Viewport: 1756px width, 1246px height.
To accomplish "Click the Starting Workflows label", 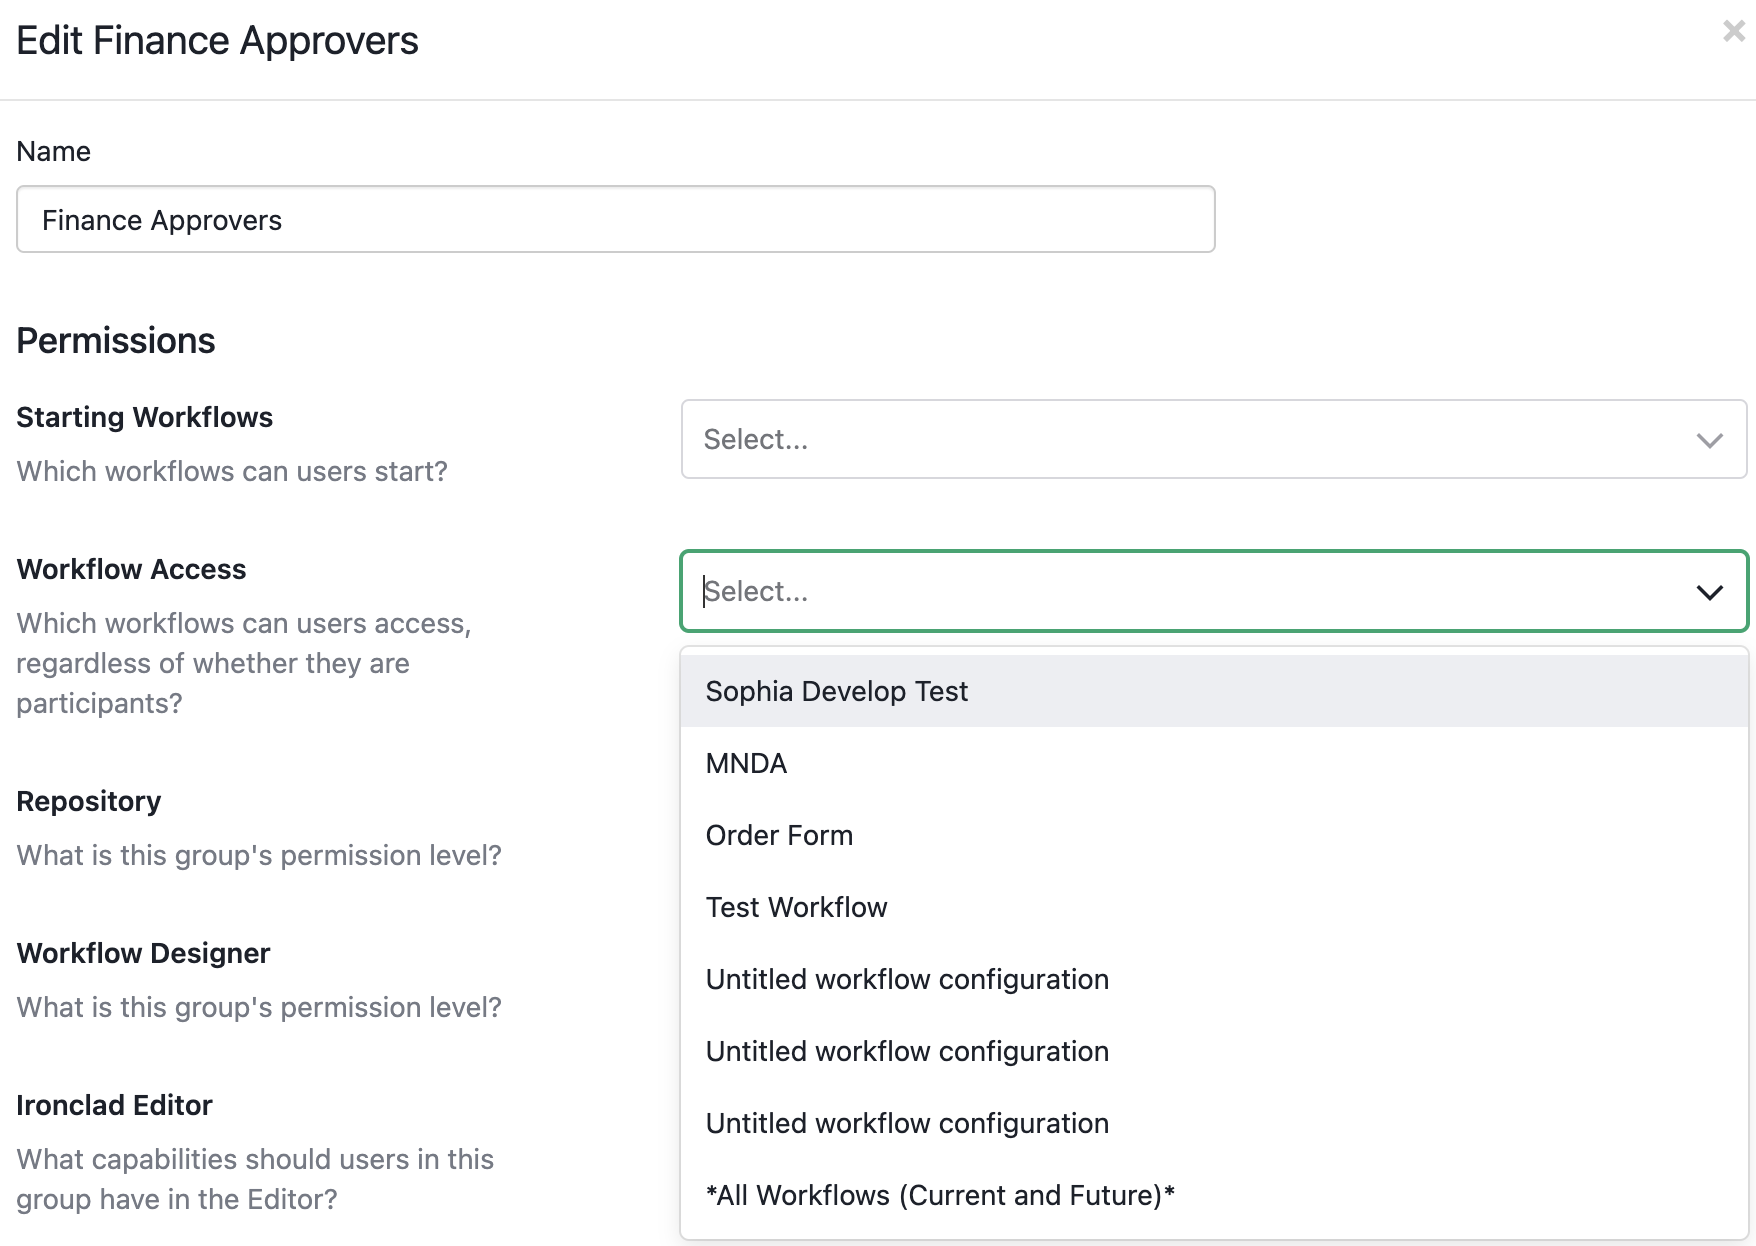I will 145,417.
